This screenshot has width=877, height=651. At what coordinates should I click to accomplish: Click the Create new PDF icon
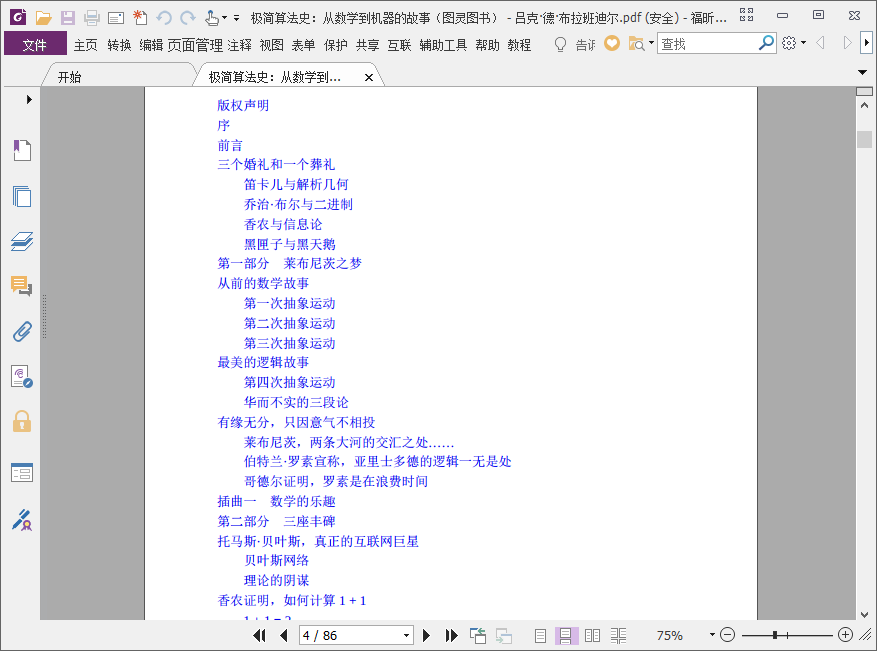[140, 18]
